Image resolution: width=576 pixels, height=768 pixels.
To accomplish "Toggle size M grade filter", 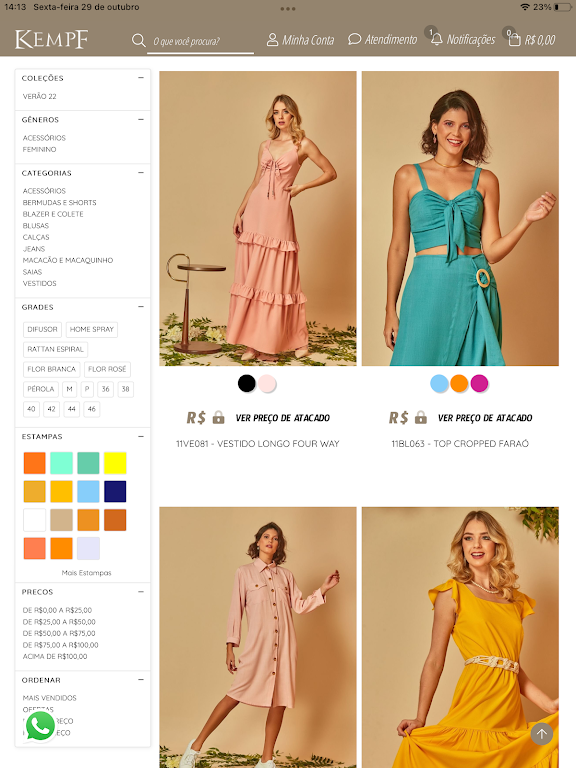I will [70, 389].
